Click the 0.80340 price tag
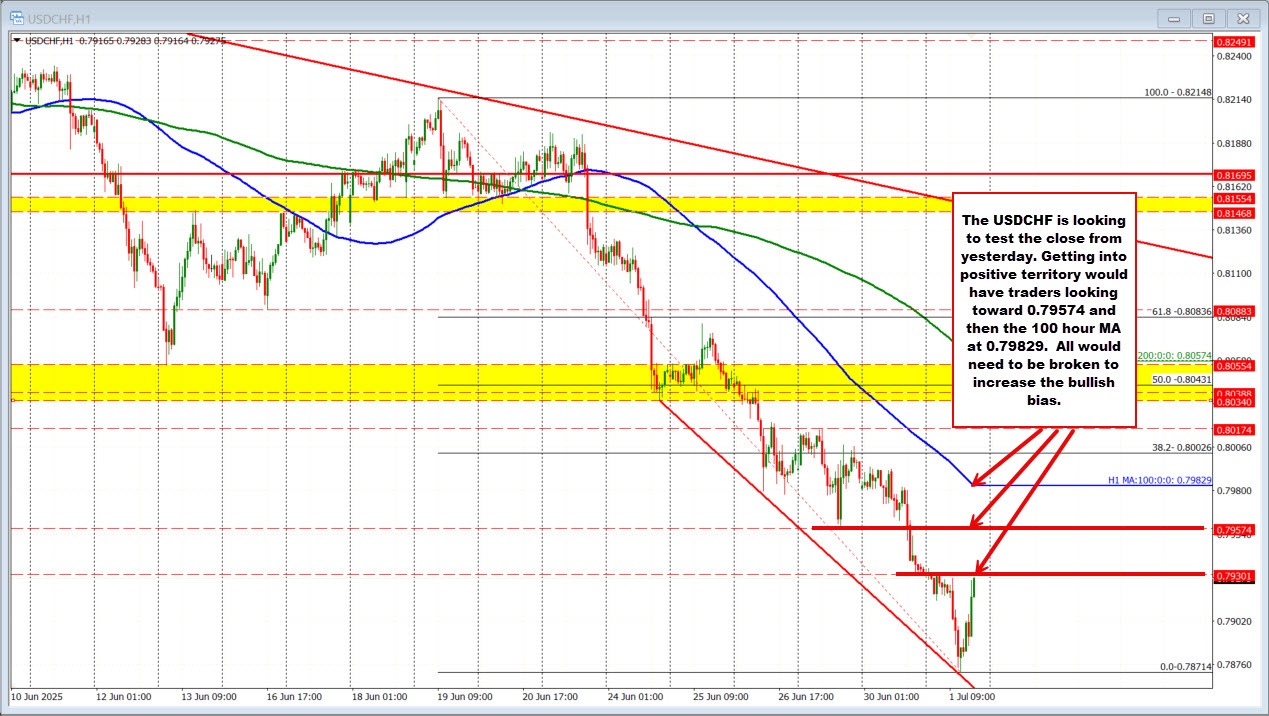The height and width of the screenshot is (716, 1269). [x=1234, y=402]
